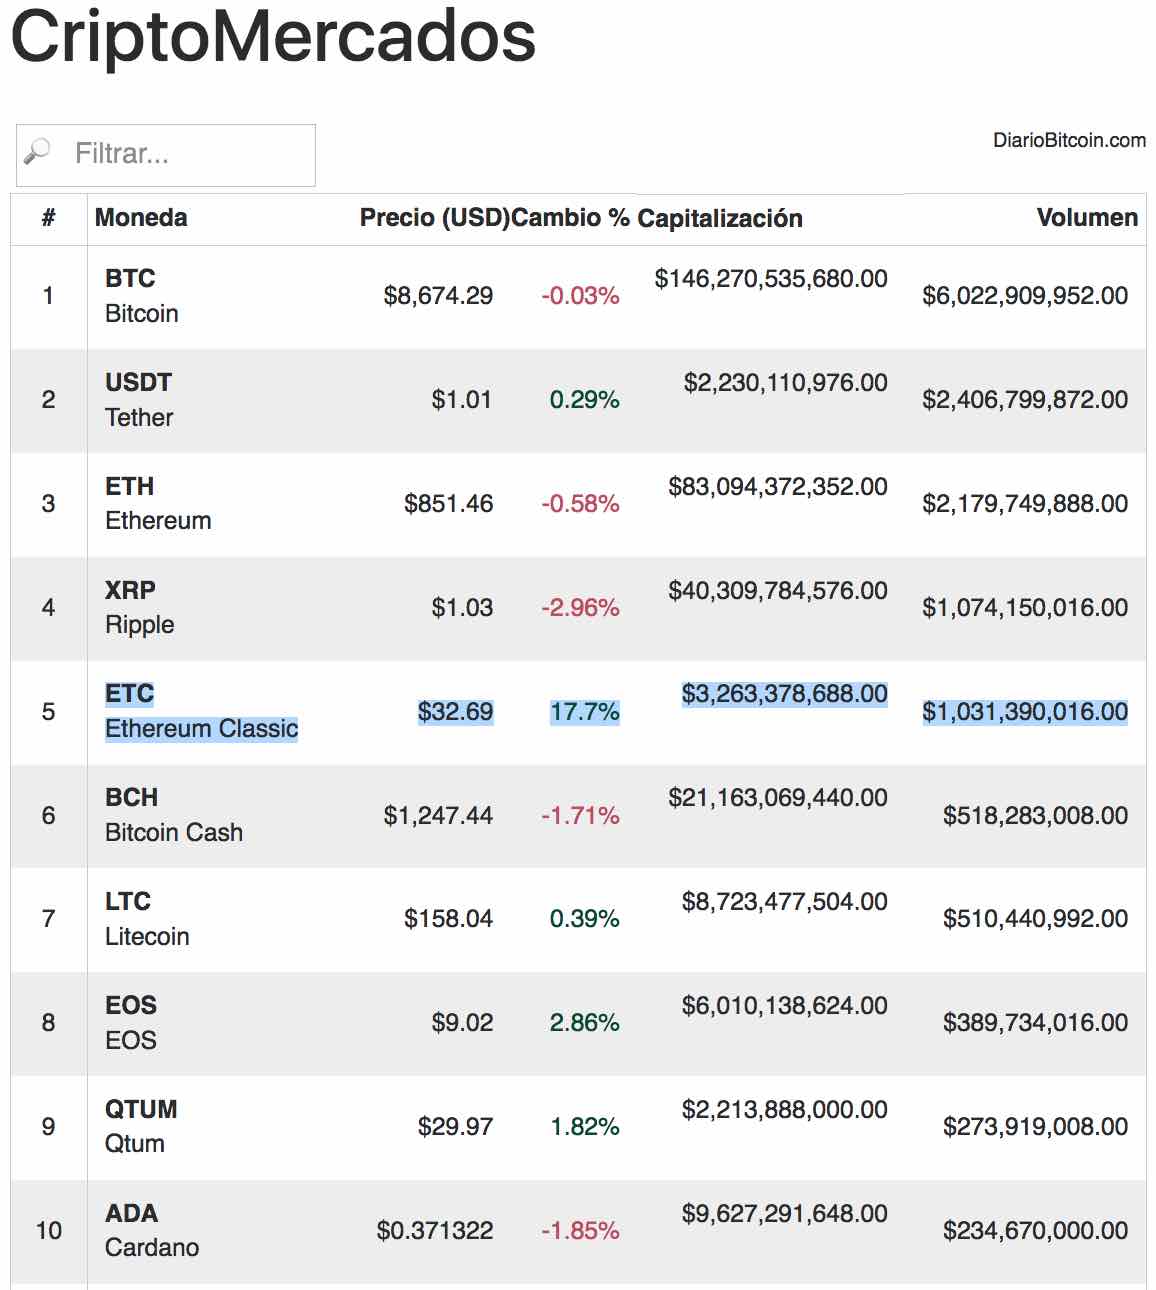
Task: Click Cardano price $0.371322
Action: point(435,1231)
